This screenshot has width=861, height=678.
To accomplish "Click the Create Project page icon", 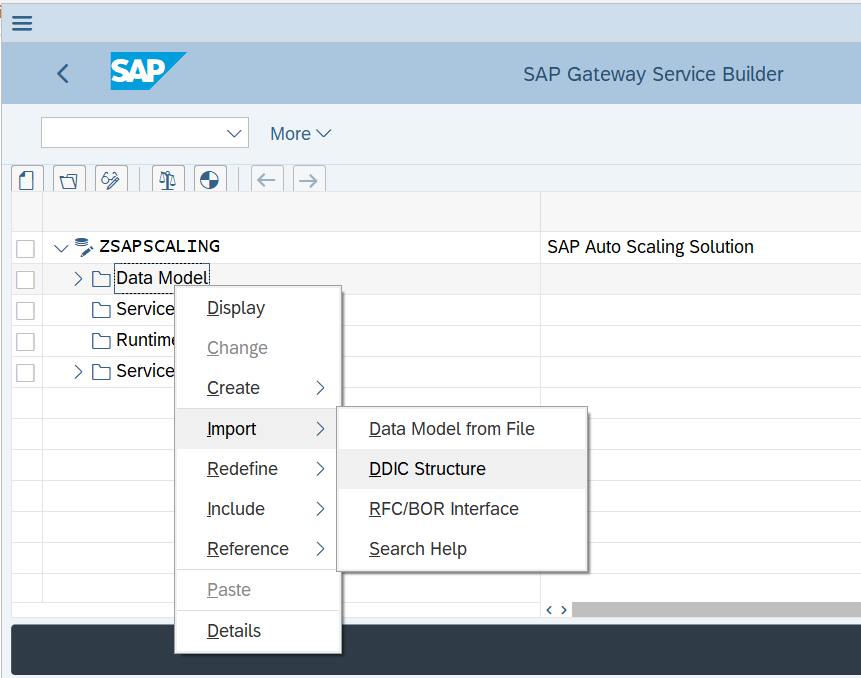I will click(x=27, y=180).
